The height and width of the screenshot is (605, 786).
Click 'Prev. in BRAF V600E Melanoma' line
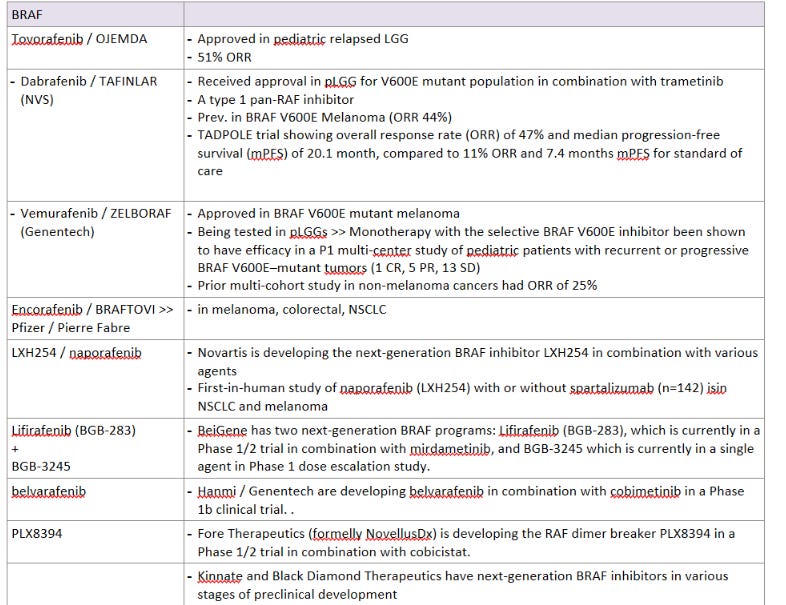325,117
